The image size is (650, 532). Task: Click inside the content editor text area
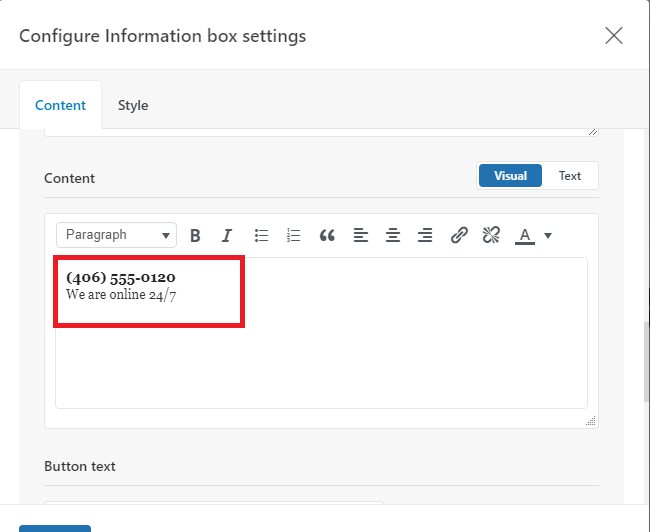pyautogui.click(x=321, y=333)
